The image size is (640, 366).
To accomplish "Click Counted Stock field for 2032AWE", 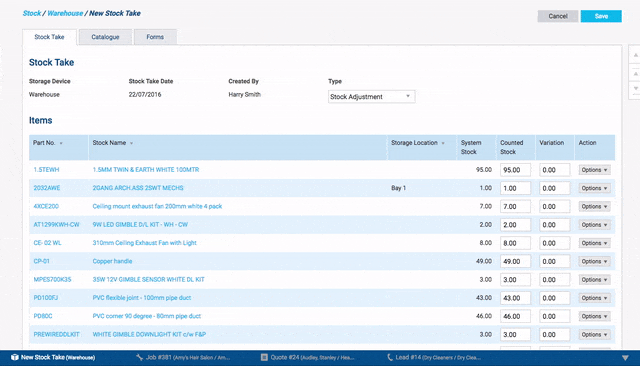I will coord(515,188).
